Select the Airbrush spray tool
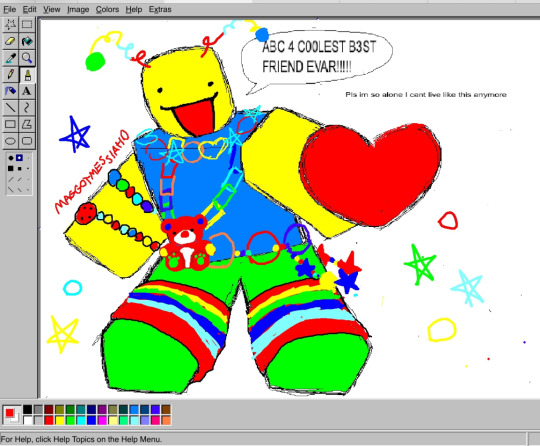This screenshot has height=446, width=540. tap(11, 91)
